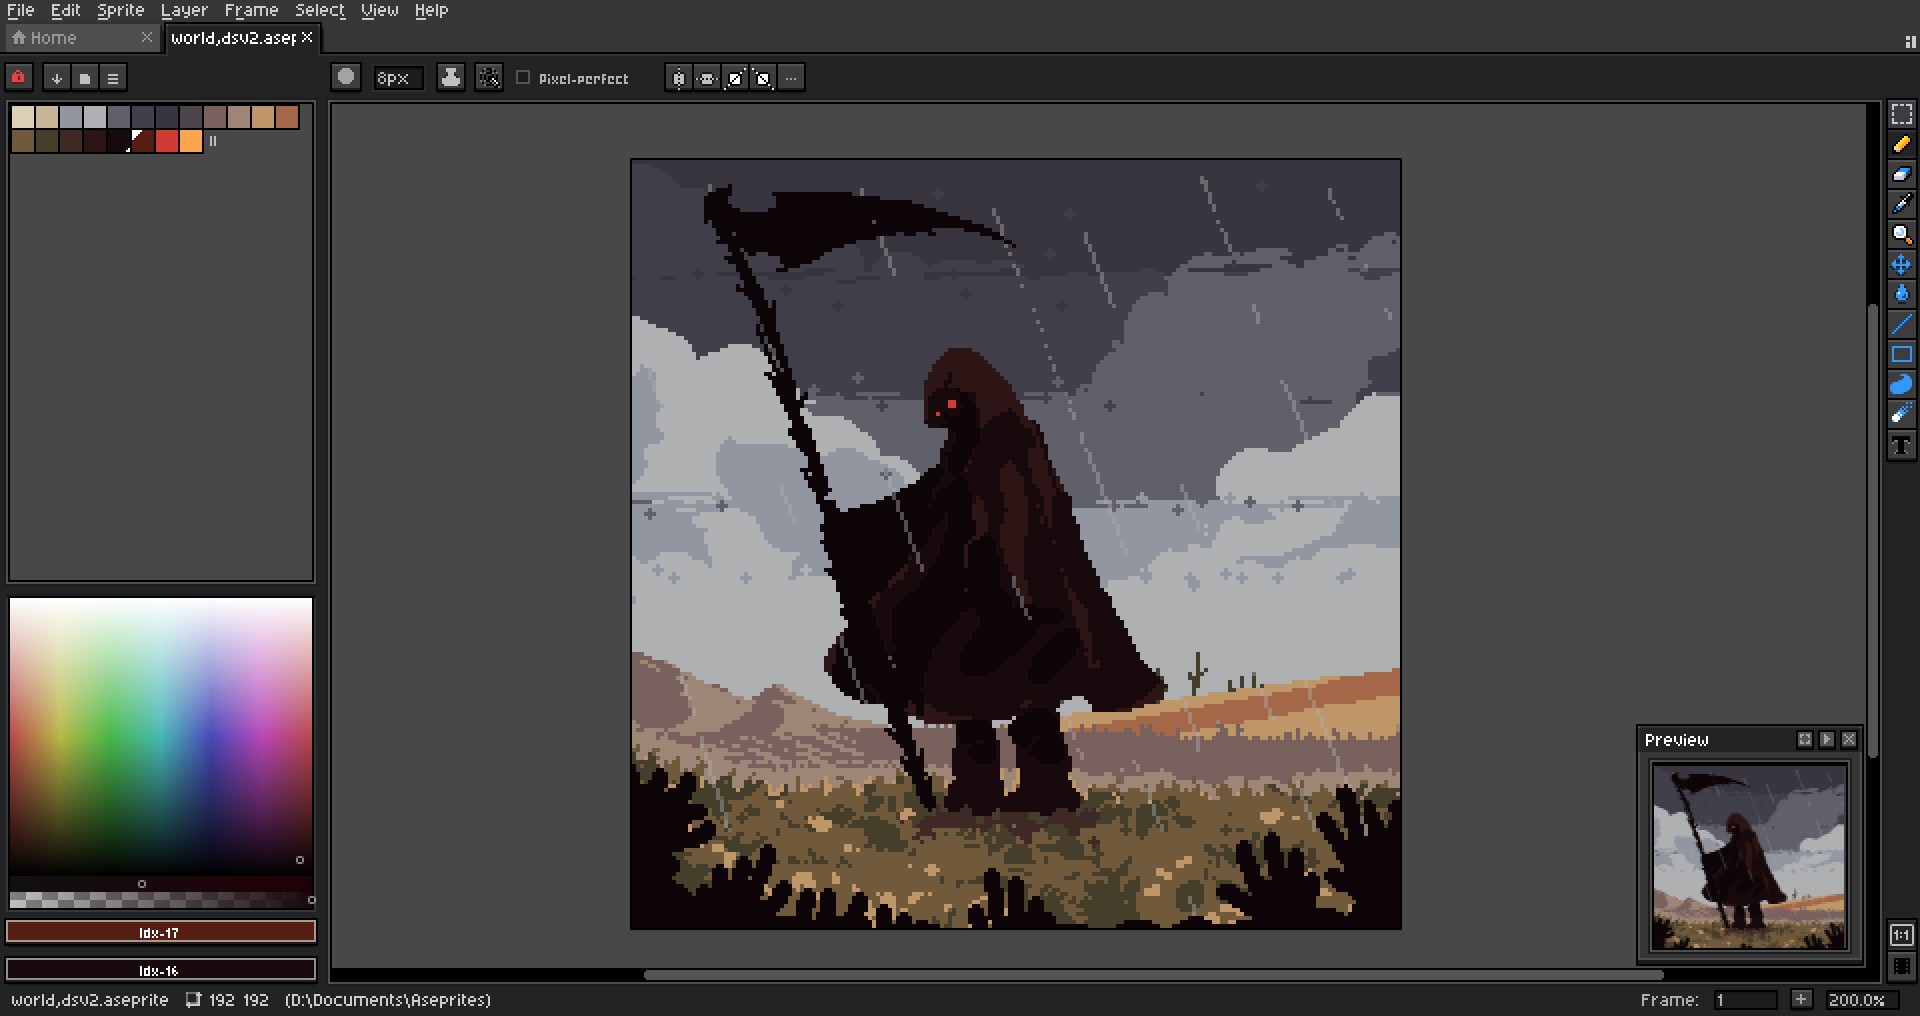Open the Sprite menu
Image resolution: width=1920 pixels, height=1016 pixels.
click(121, 10)
